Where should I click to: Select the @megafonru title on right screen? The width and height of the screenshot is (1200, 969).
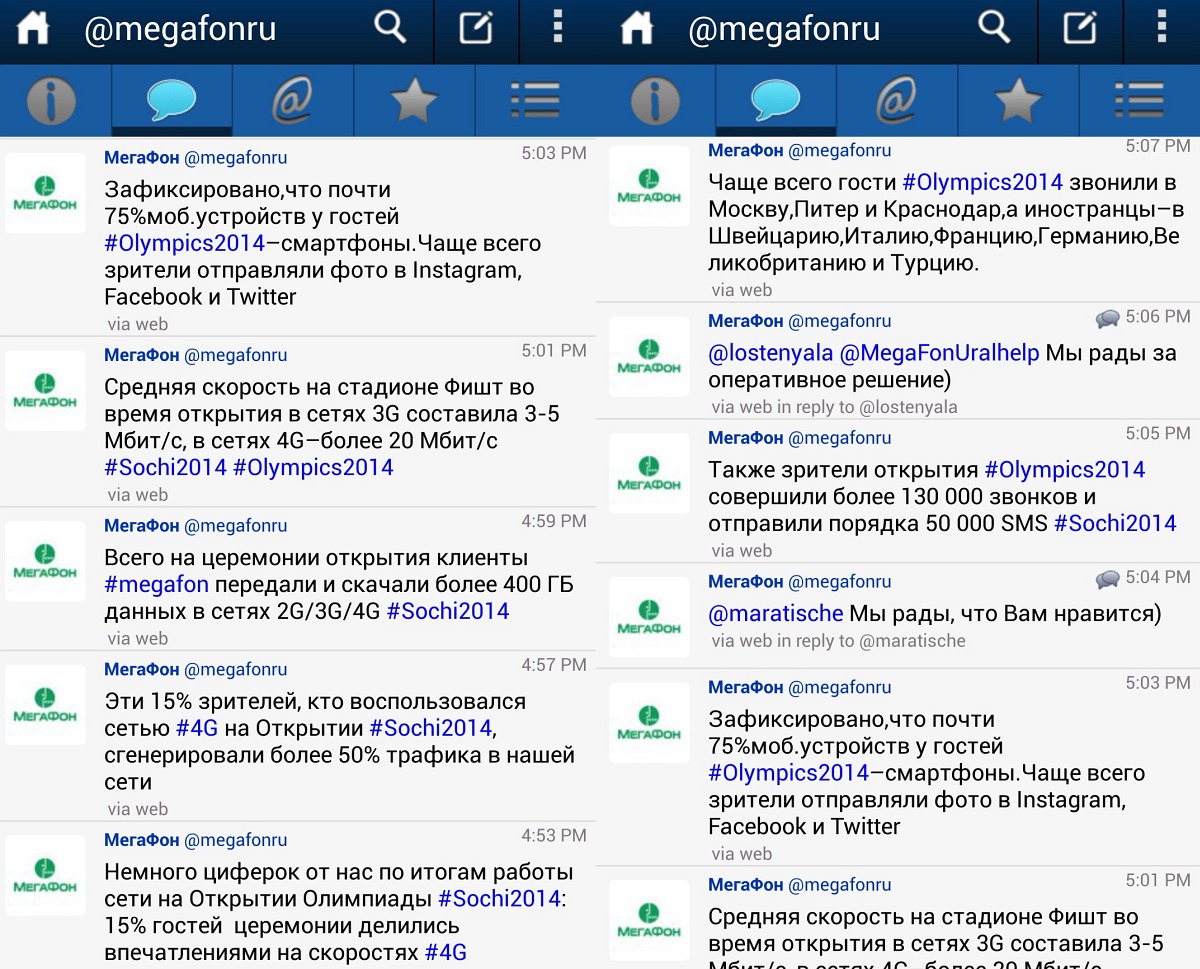click(x=784, y=29)
